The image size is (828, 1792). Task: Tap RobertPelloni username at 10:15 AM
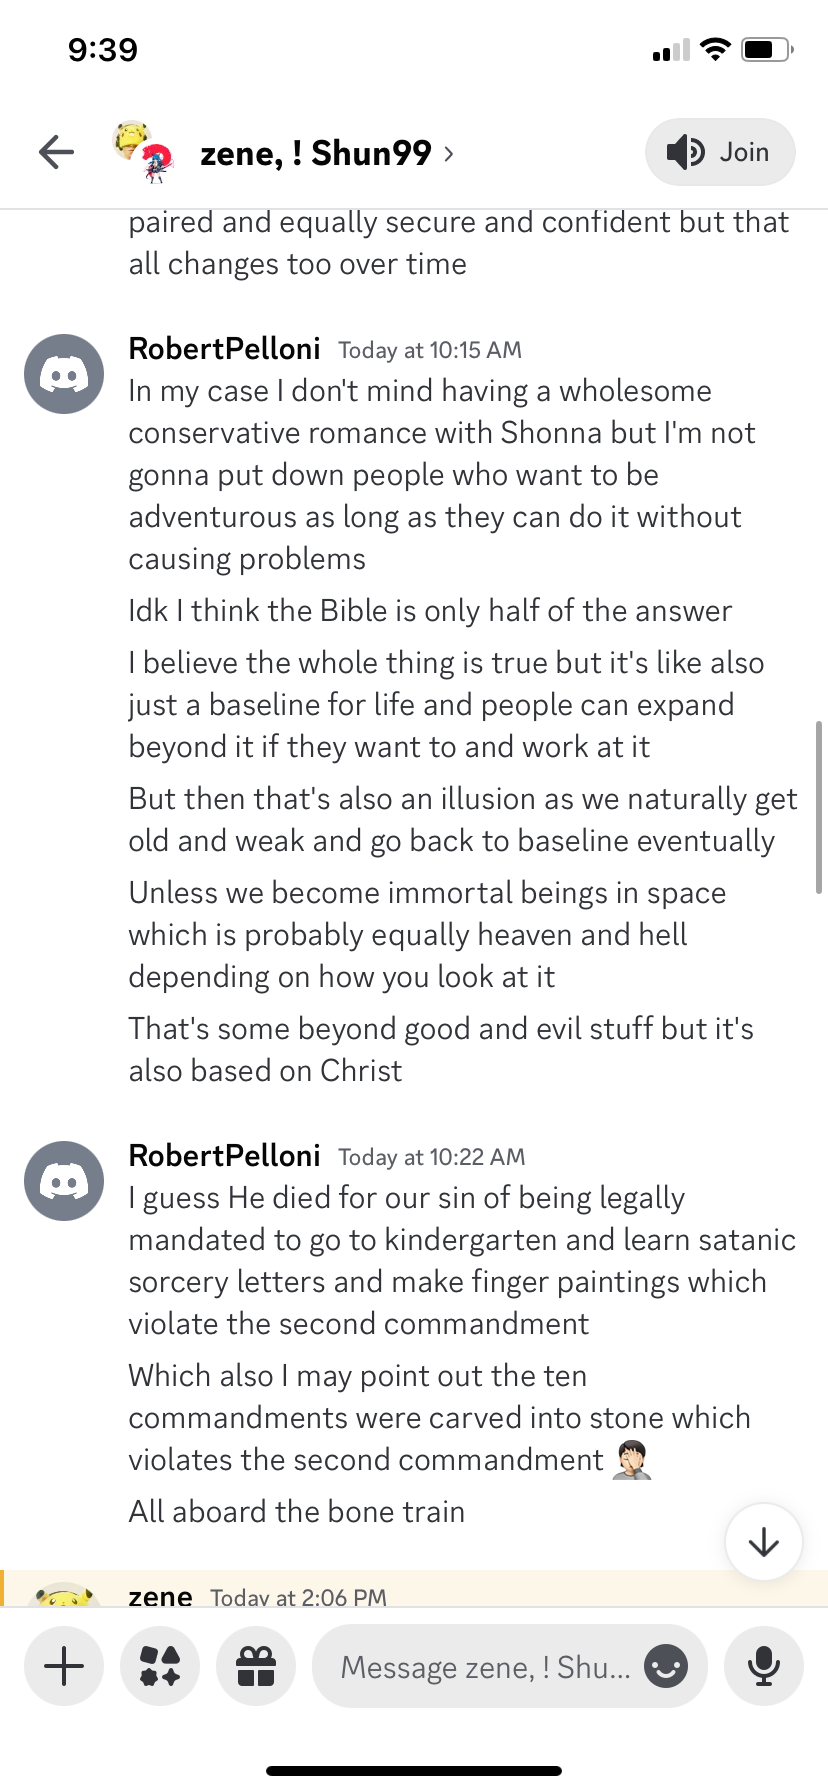click(x=224, y=348)
